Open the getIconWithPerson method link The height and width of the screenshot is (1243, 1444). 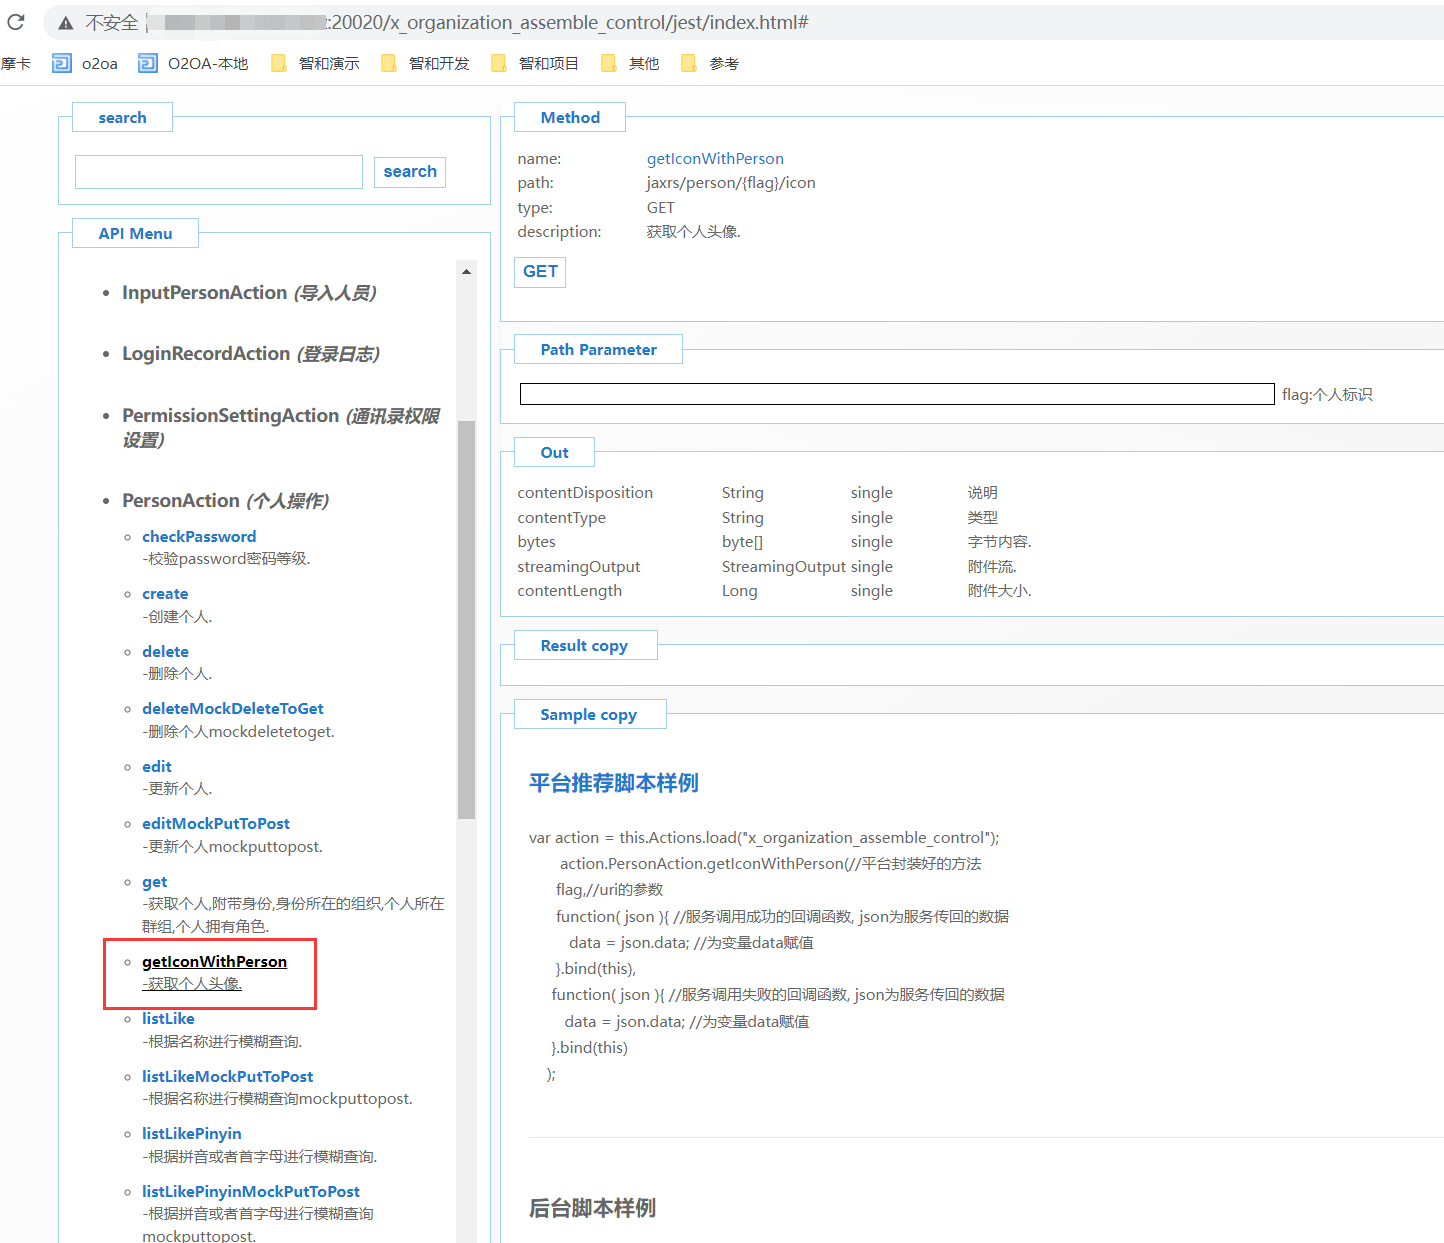pos(214,962)
